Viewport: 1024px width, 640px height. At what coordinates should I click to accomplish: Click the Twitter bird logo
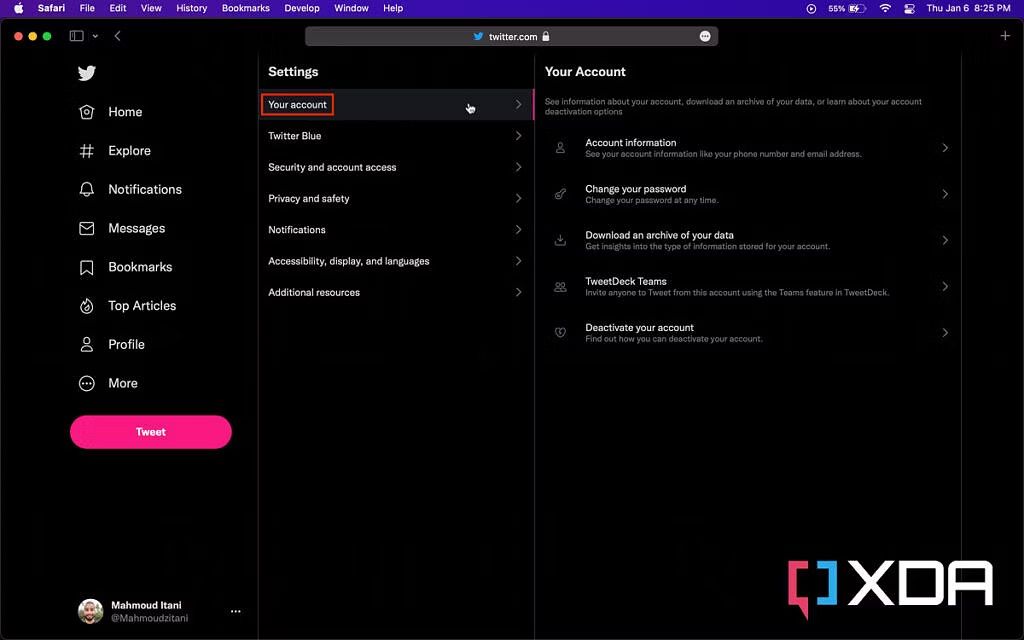[x=87, y=73]
